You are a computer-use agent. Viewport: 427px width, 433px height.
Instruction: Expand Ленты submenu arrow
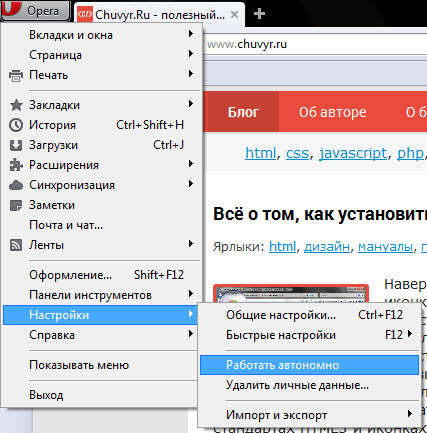click(191, 244)
